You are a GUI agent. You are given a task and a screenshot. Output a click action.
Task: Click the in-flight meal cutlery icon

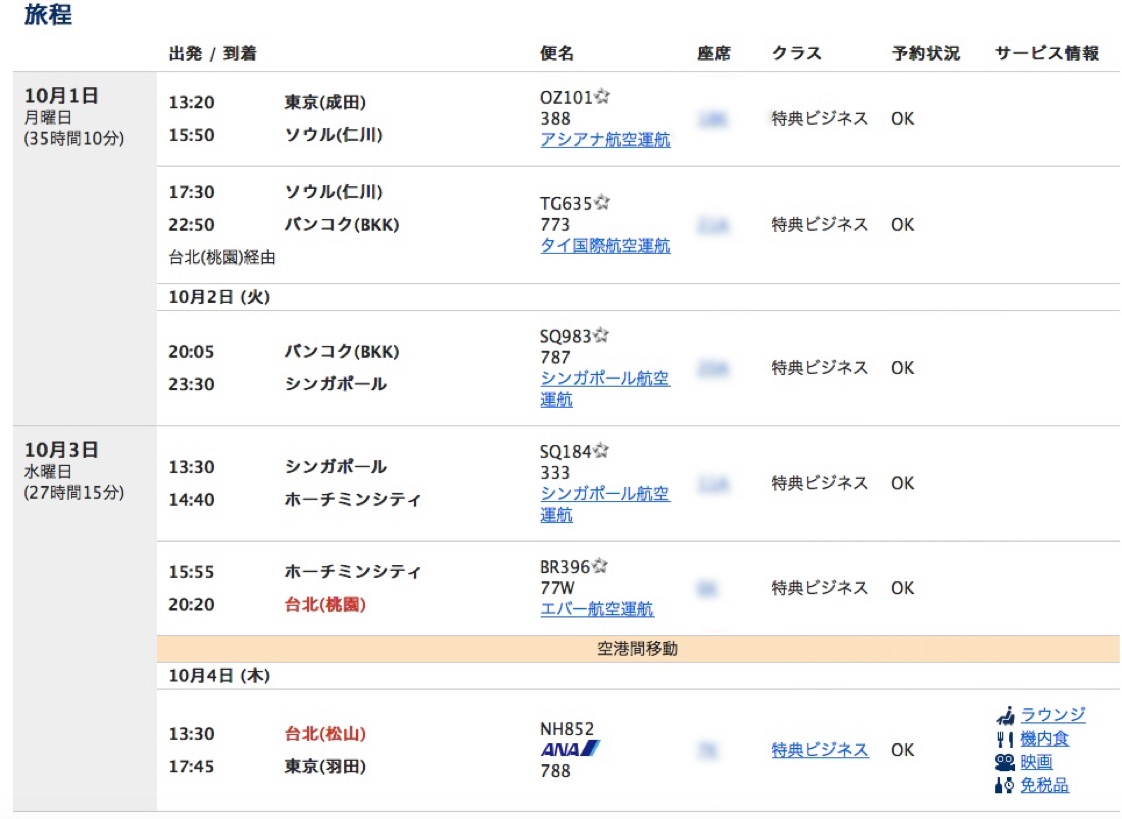[x=1005, y=739]
